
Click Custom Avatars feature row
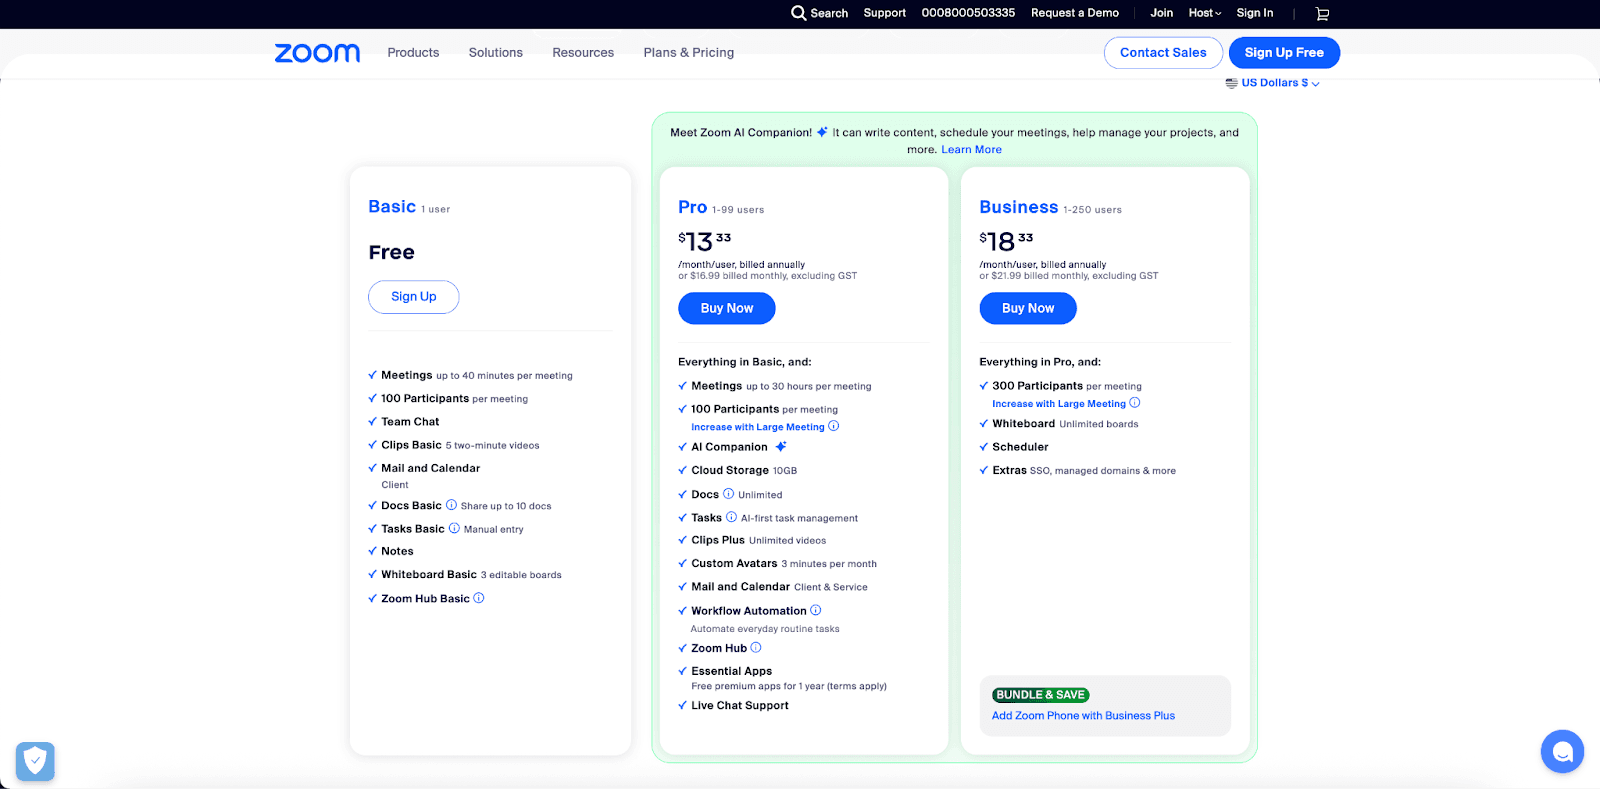tap(784, 564)
